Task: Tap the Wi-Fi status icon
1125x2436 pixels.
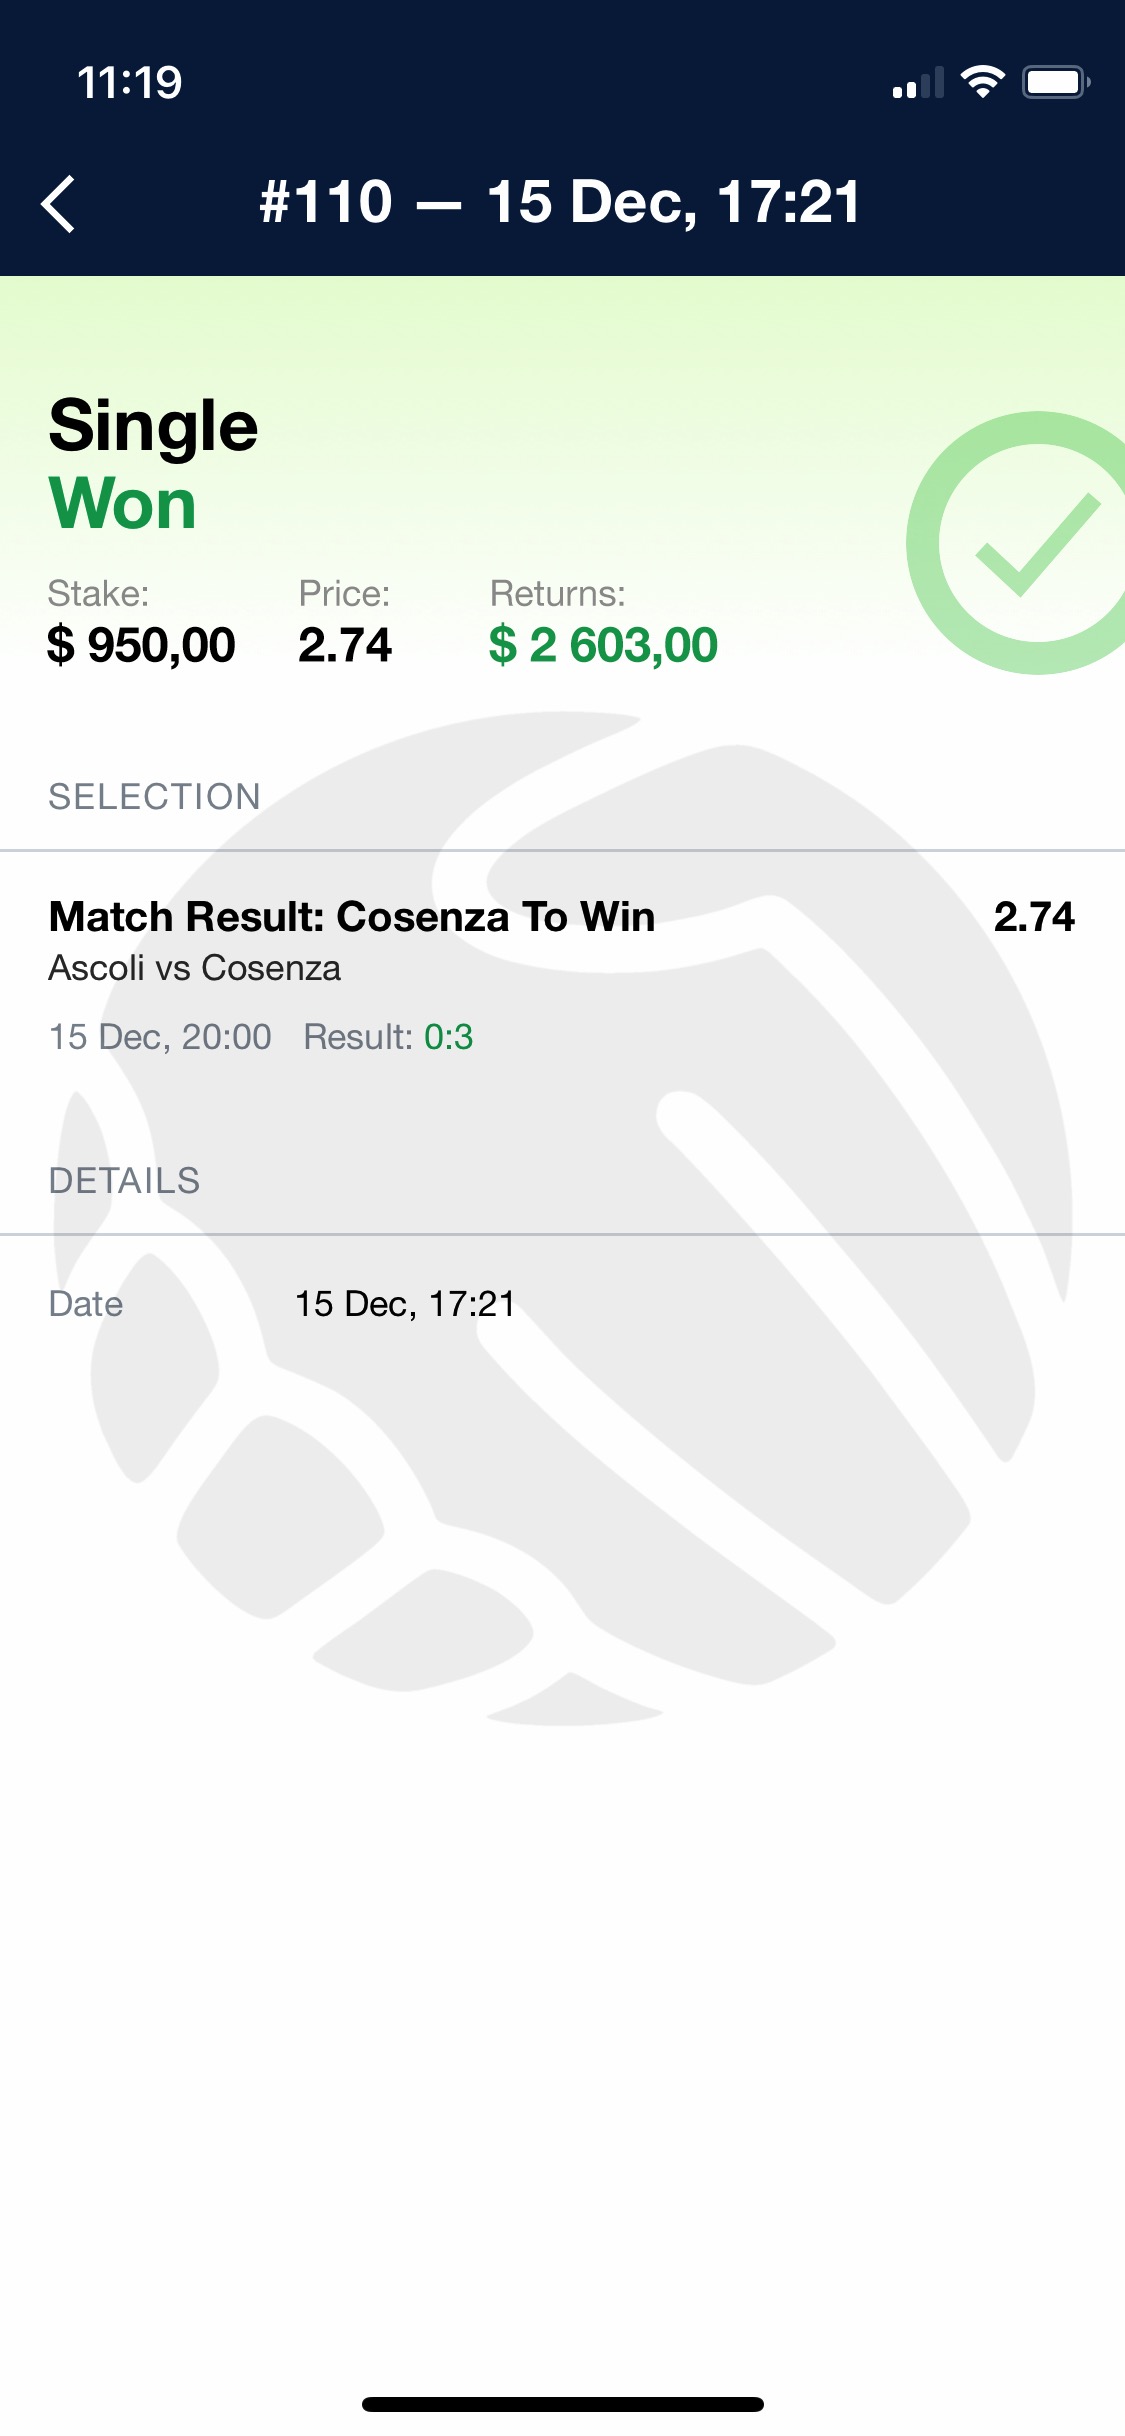Action: point(982,82)
